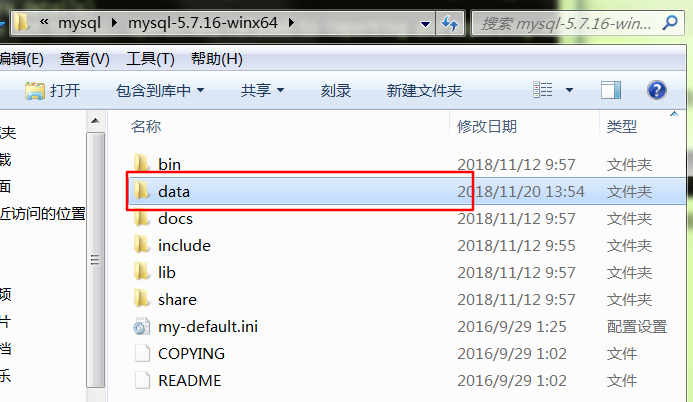Open the 工具(T) menu
This screenshot has width=693, height=402.
click(150, 59)
